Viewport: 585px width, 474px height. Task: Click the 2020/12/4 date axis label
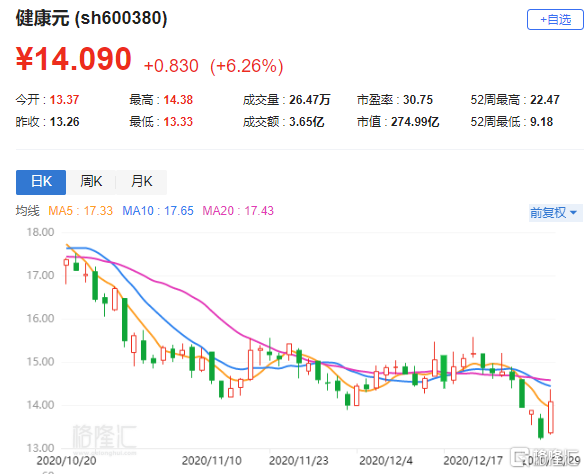[386, 461]
